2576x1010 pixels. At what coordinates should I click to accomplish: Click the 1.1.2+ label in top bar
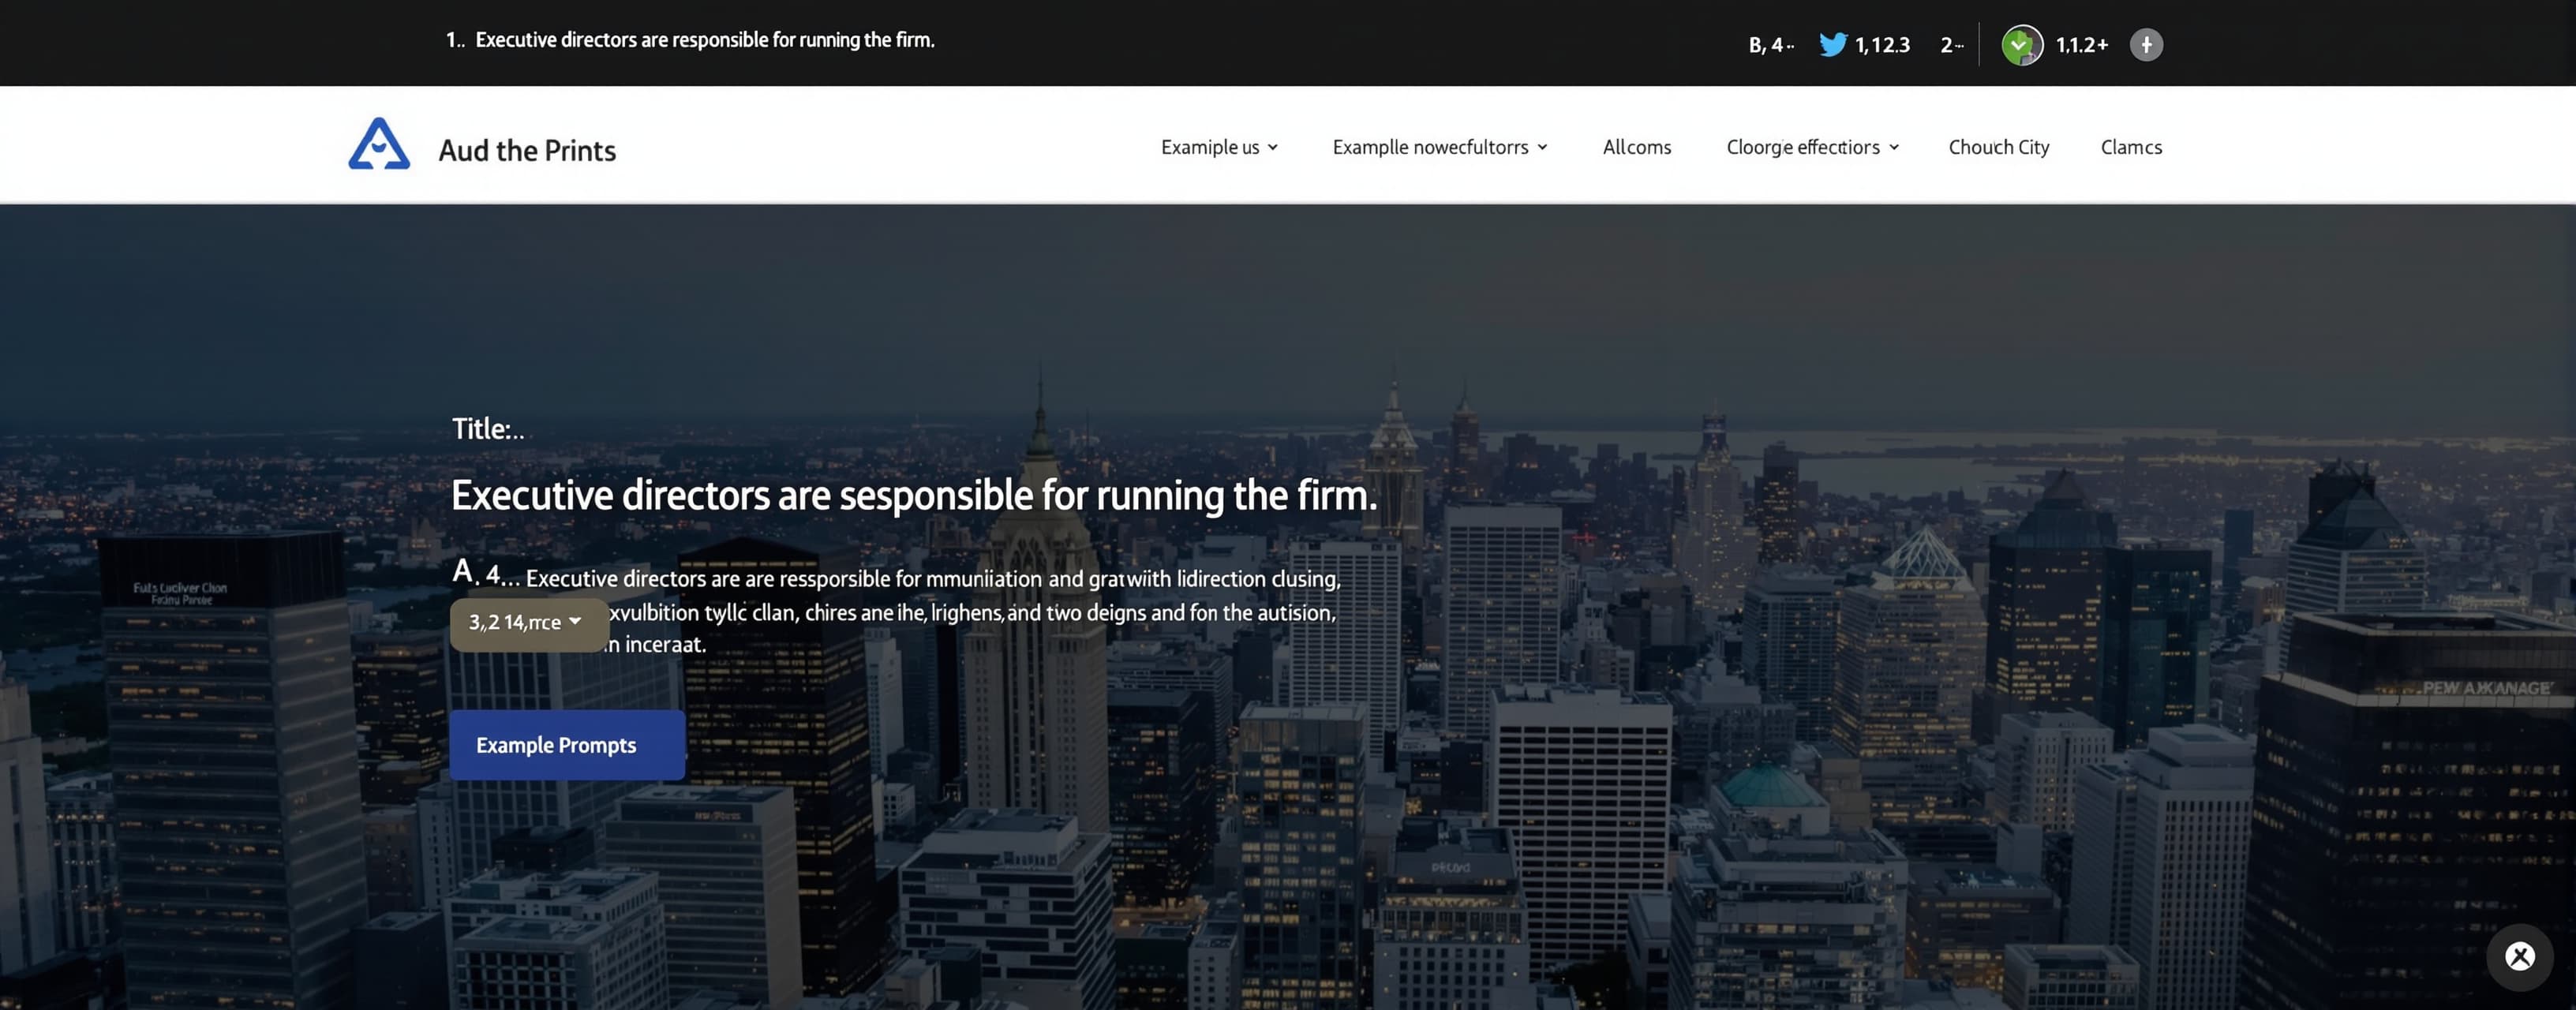pyautogui.click(x=2082, y=45)
